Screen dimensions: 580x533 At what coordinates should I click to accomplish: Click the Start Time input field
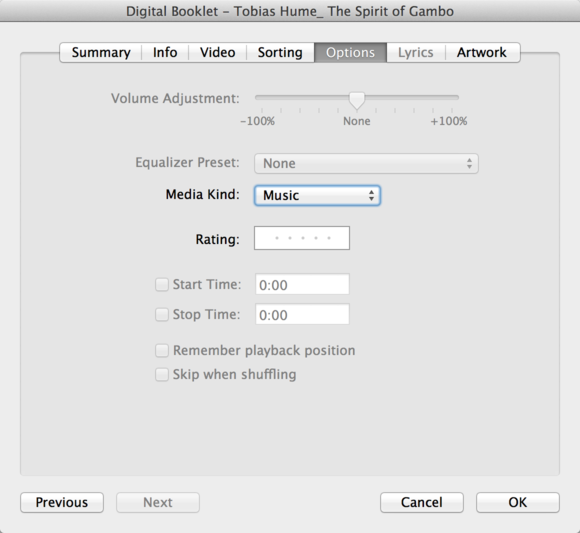(x=302, y=284)
